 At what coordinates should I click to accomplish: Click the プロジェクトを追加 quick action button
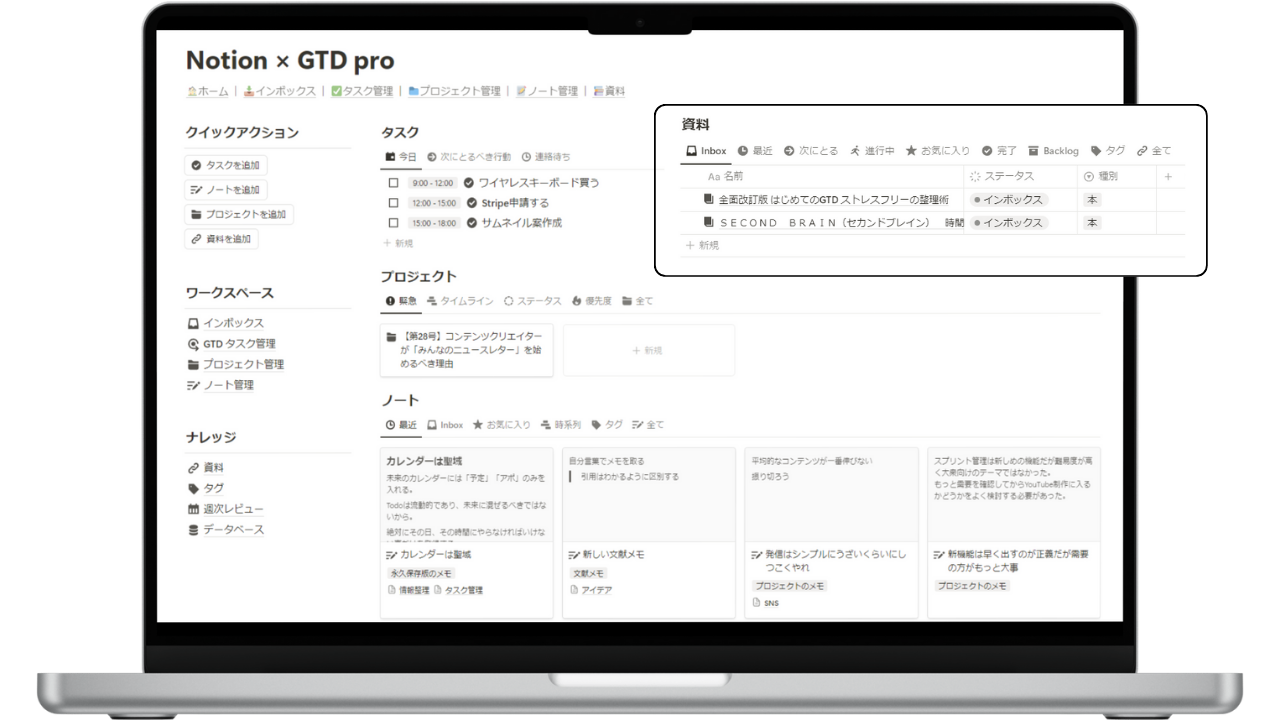pos(239,214)
